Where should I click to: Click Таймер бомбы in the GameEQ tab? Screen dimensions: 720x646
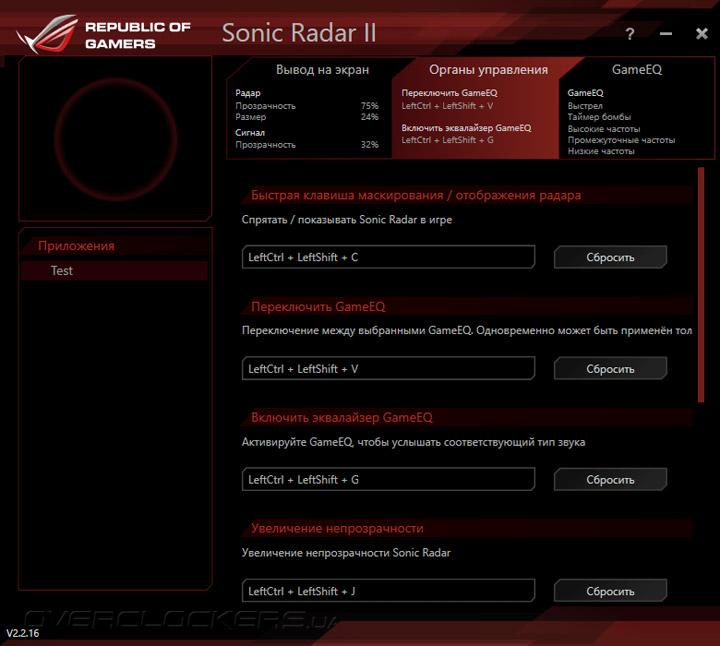click(599, 117)
